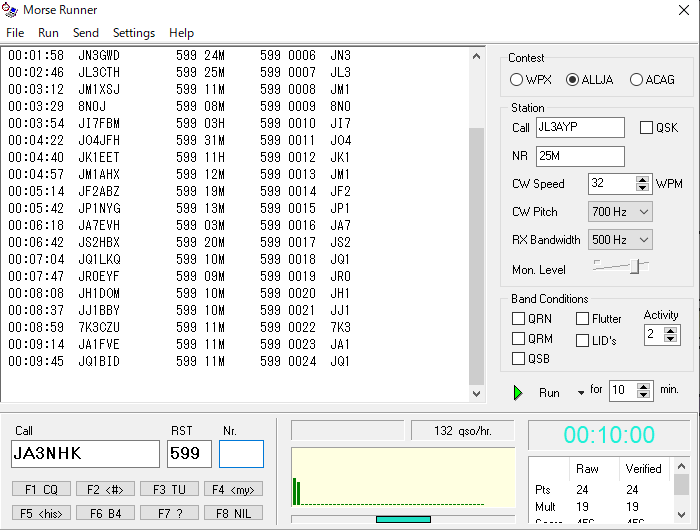Decrease Activity with the down arrow

point(672,339)
